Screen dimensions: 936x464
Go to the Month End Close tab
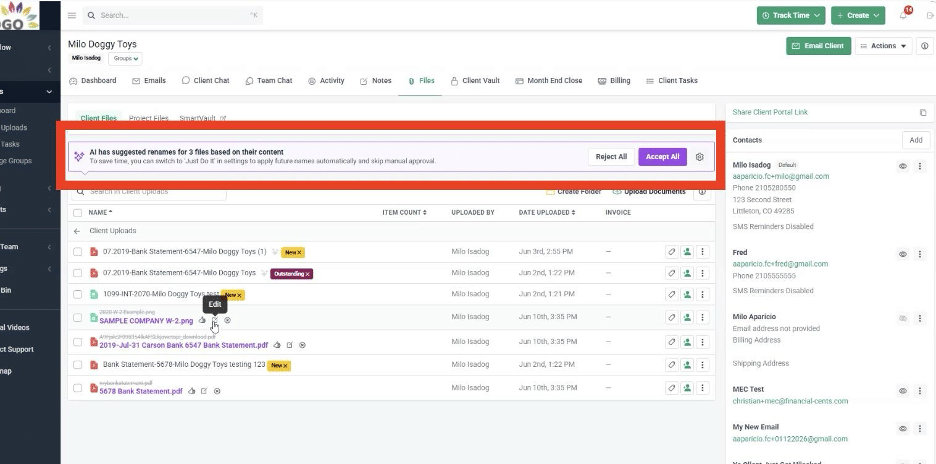(x=549, y=81)
